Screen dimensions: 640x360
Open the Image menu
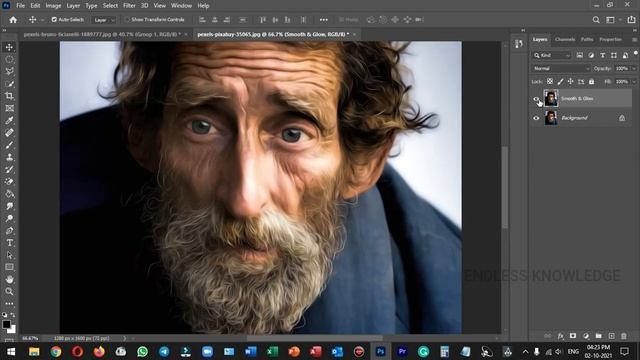tap(53, 6)
